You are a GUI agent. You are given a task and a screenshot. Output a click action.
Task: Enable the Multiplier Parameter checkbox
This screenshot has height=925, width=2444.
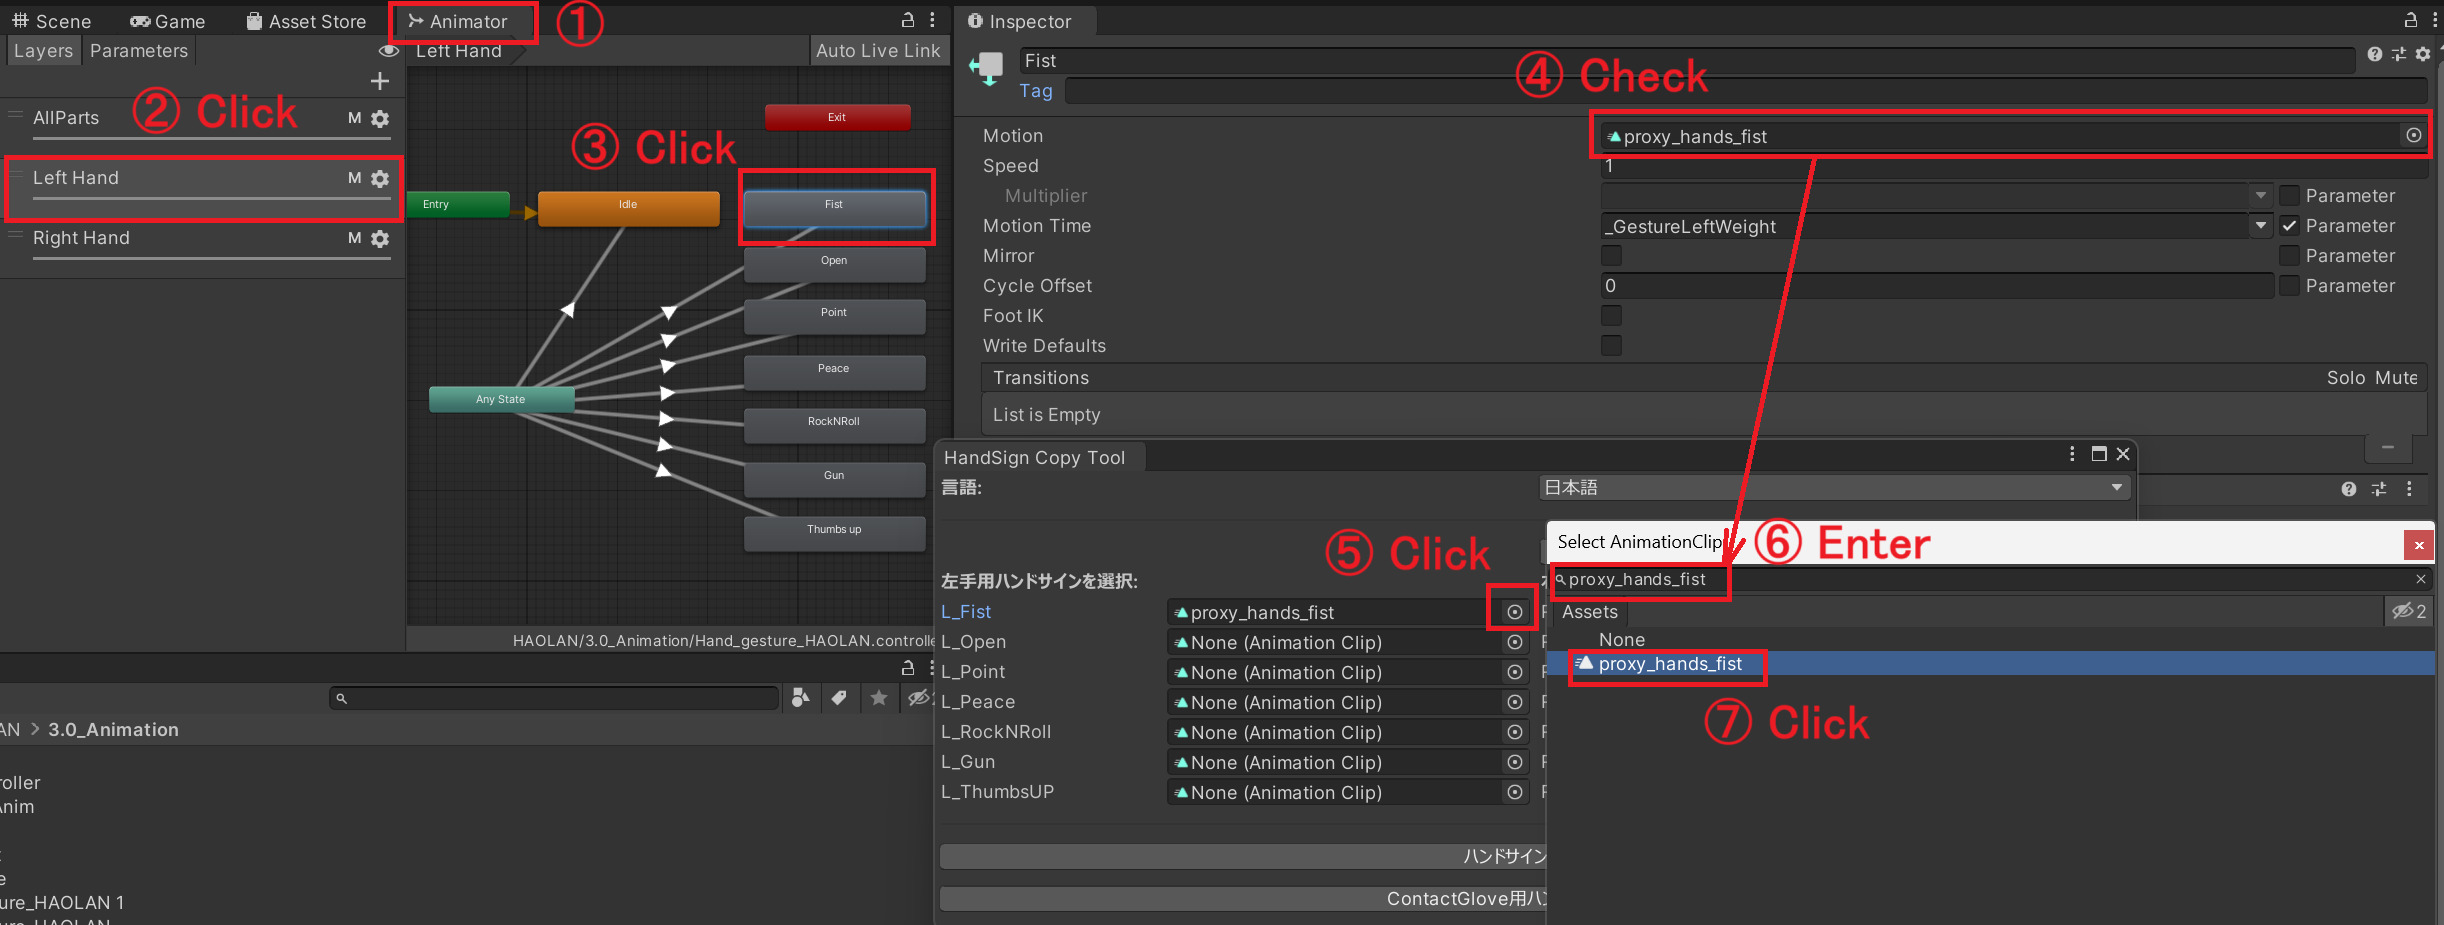click(2288, 195)
